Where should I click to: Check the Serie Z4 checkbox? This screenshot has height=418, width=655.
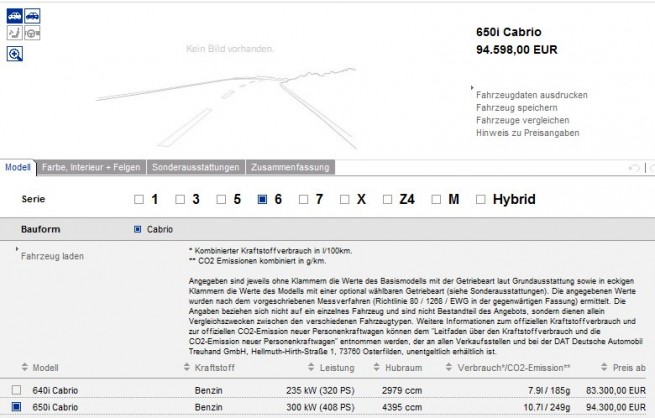coord(387,199)
